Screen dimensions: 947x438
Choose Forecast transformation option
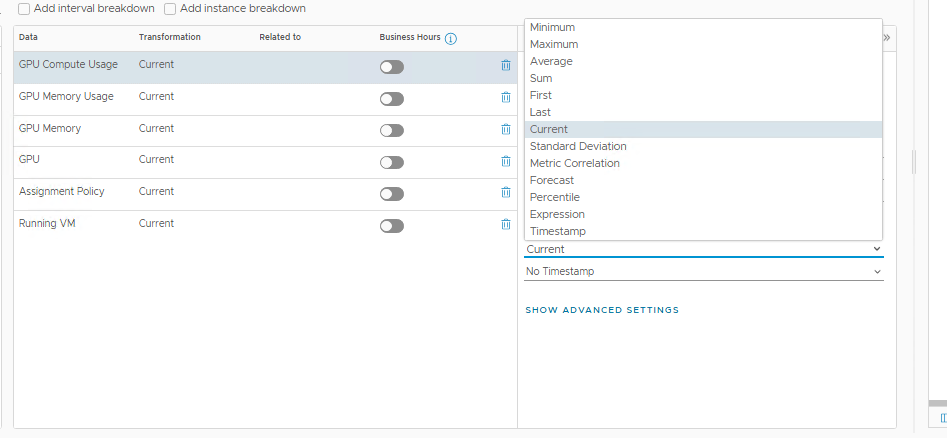point(552,180)
